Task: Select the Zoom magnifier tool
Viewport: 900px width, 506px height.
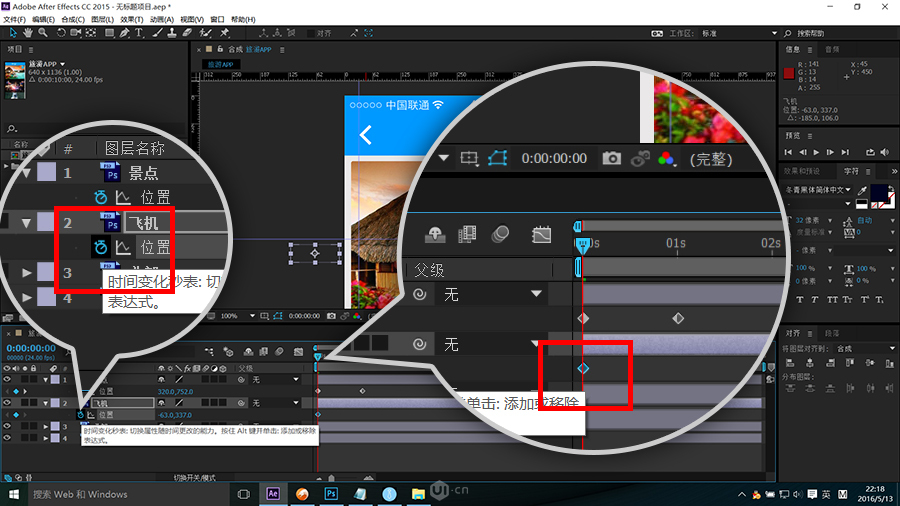Action: (42, 33)
